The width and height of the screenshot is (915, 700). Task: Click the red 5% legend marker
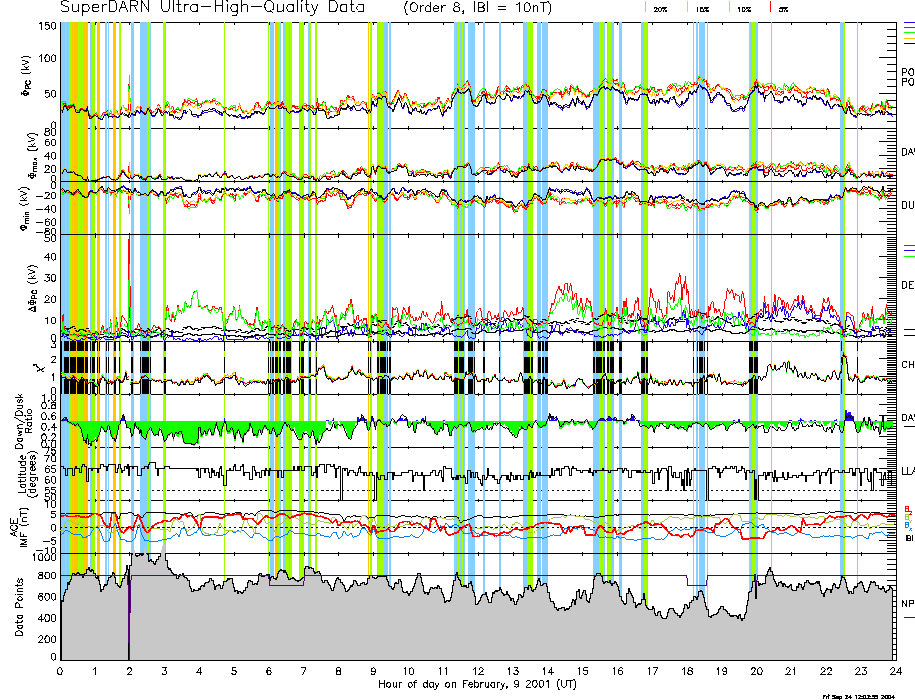coord(770,7)
